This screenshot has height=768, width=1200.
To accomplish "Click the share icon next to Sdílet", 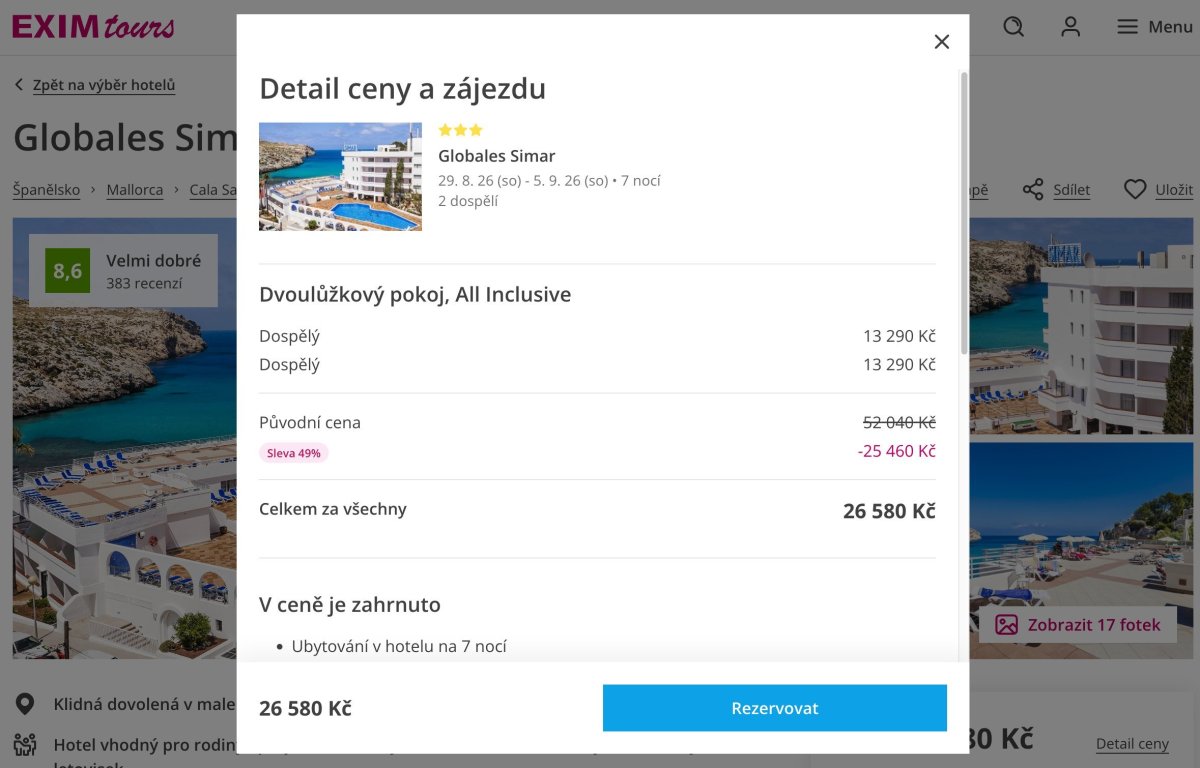I will click(x=1033, y=189).
